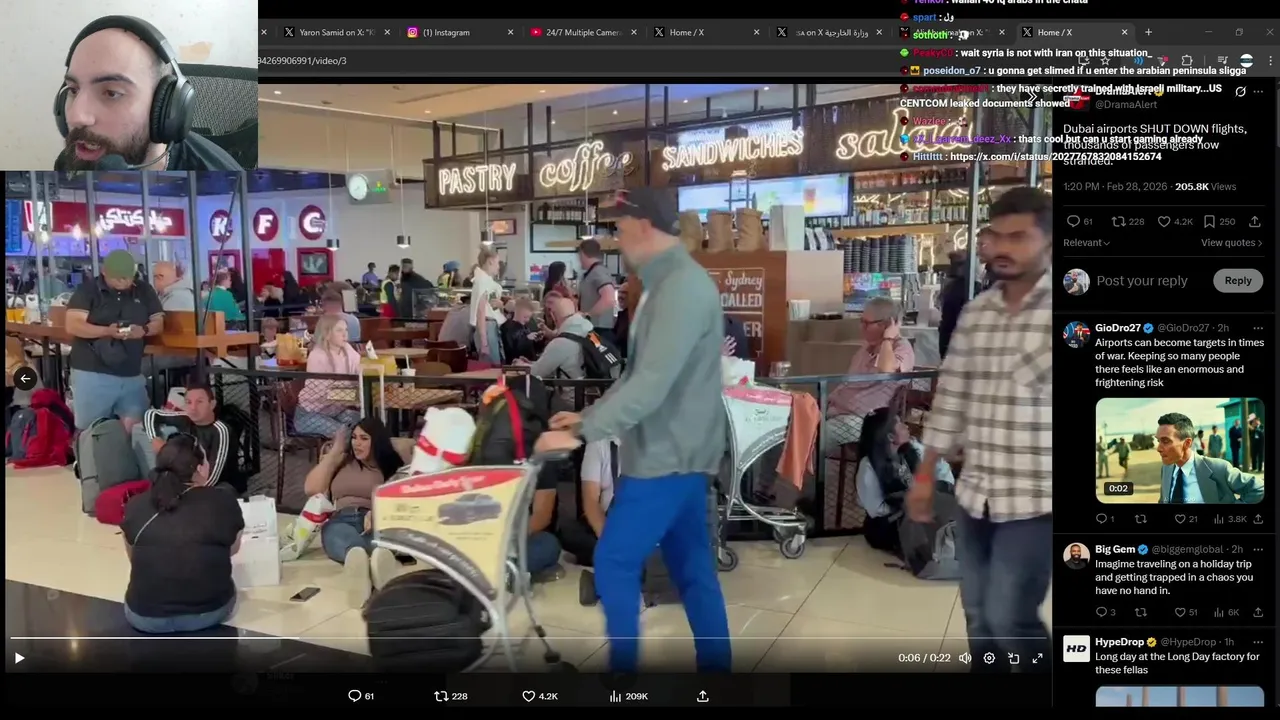Open View quotes link
The height and width of the screenshot is (720, 1280).
coord(1231,242)
